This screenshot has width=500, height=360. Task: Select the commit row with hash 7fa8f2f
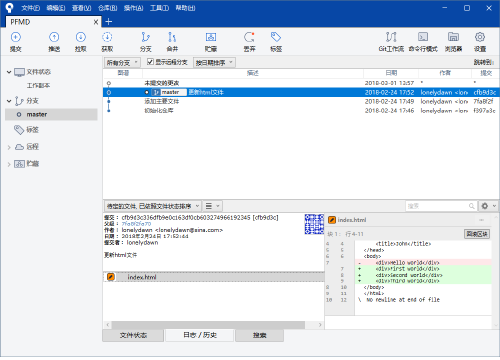(x=301, y=101)
